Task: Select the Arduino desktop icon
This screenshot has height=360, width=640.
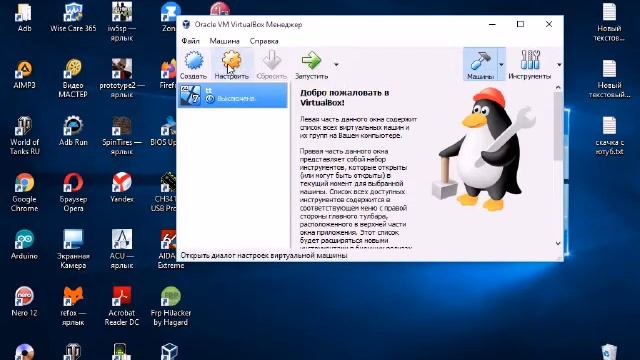Action: click(24, 246)
